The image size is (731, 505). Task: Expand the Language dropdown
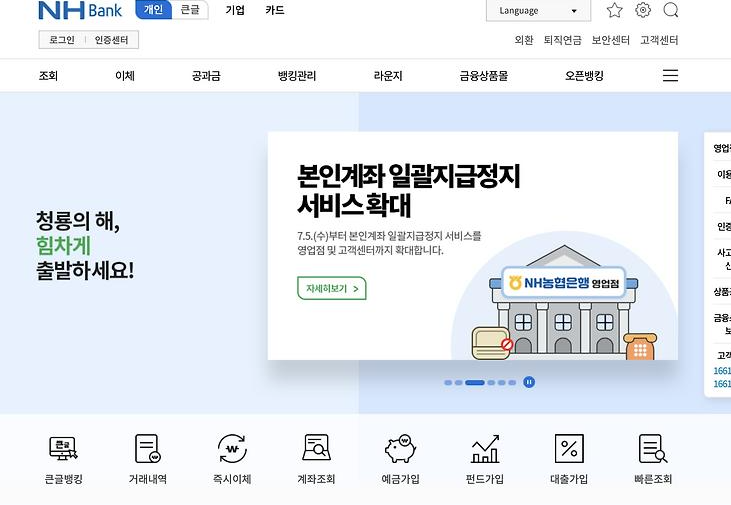[538, 10]
